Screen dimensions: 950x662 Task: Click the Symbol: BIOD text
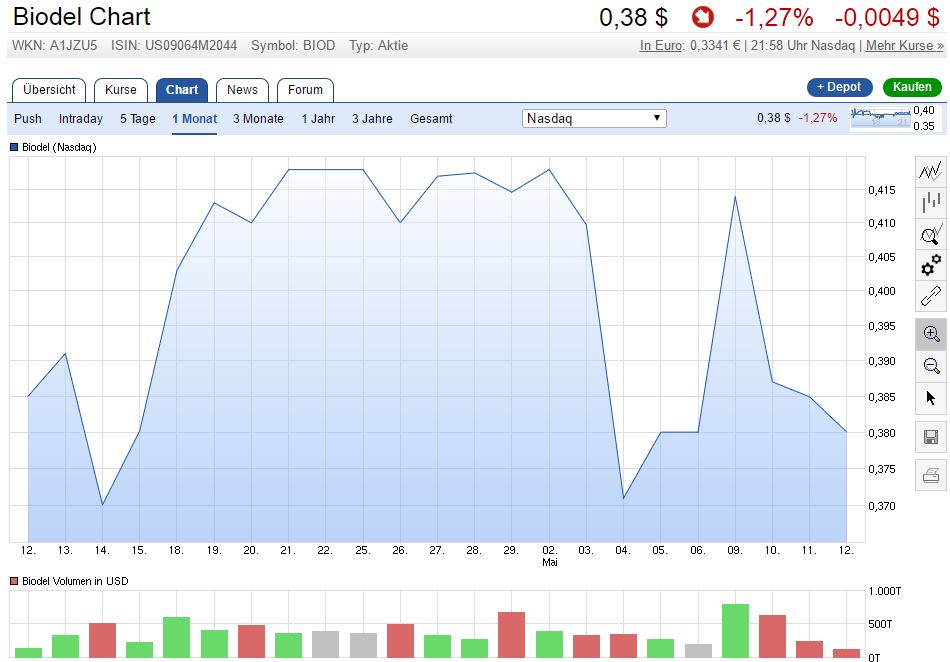tap(293, 45)
